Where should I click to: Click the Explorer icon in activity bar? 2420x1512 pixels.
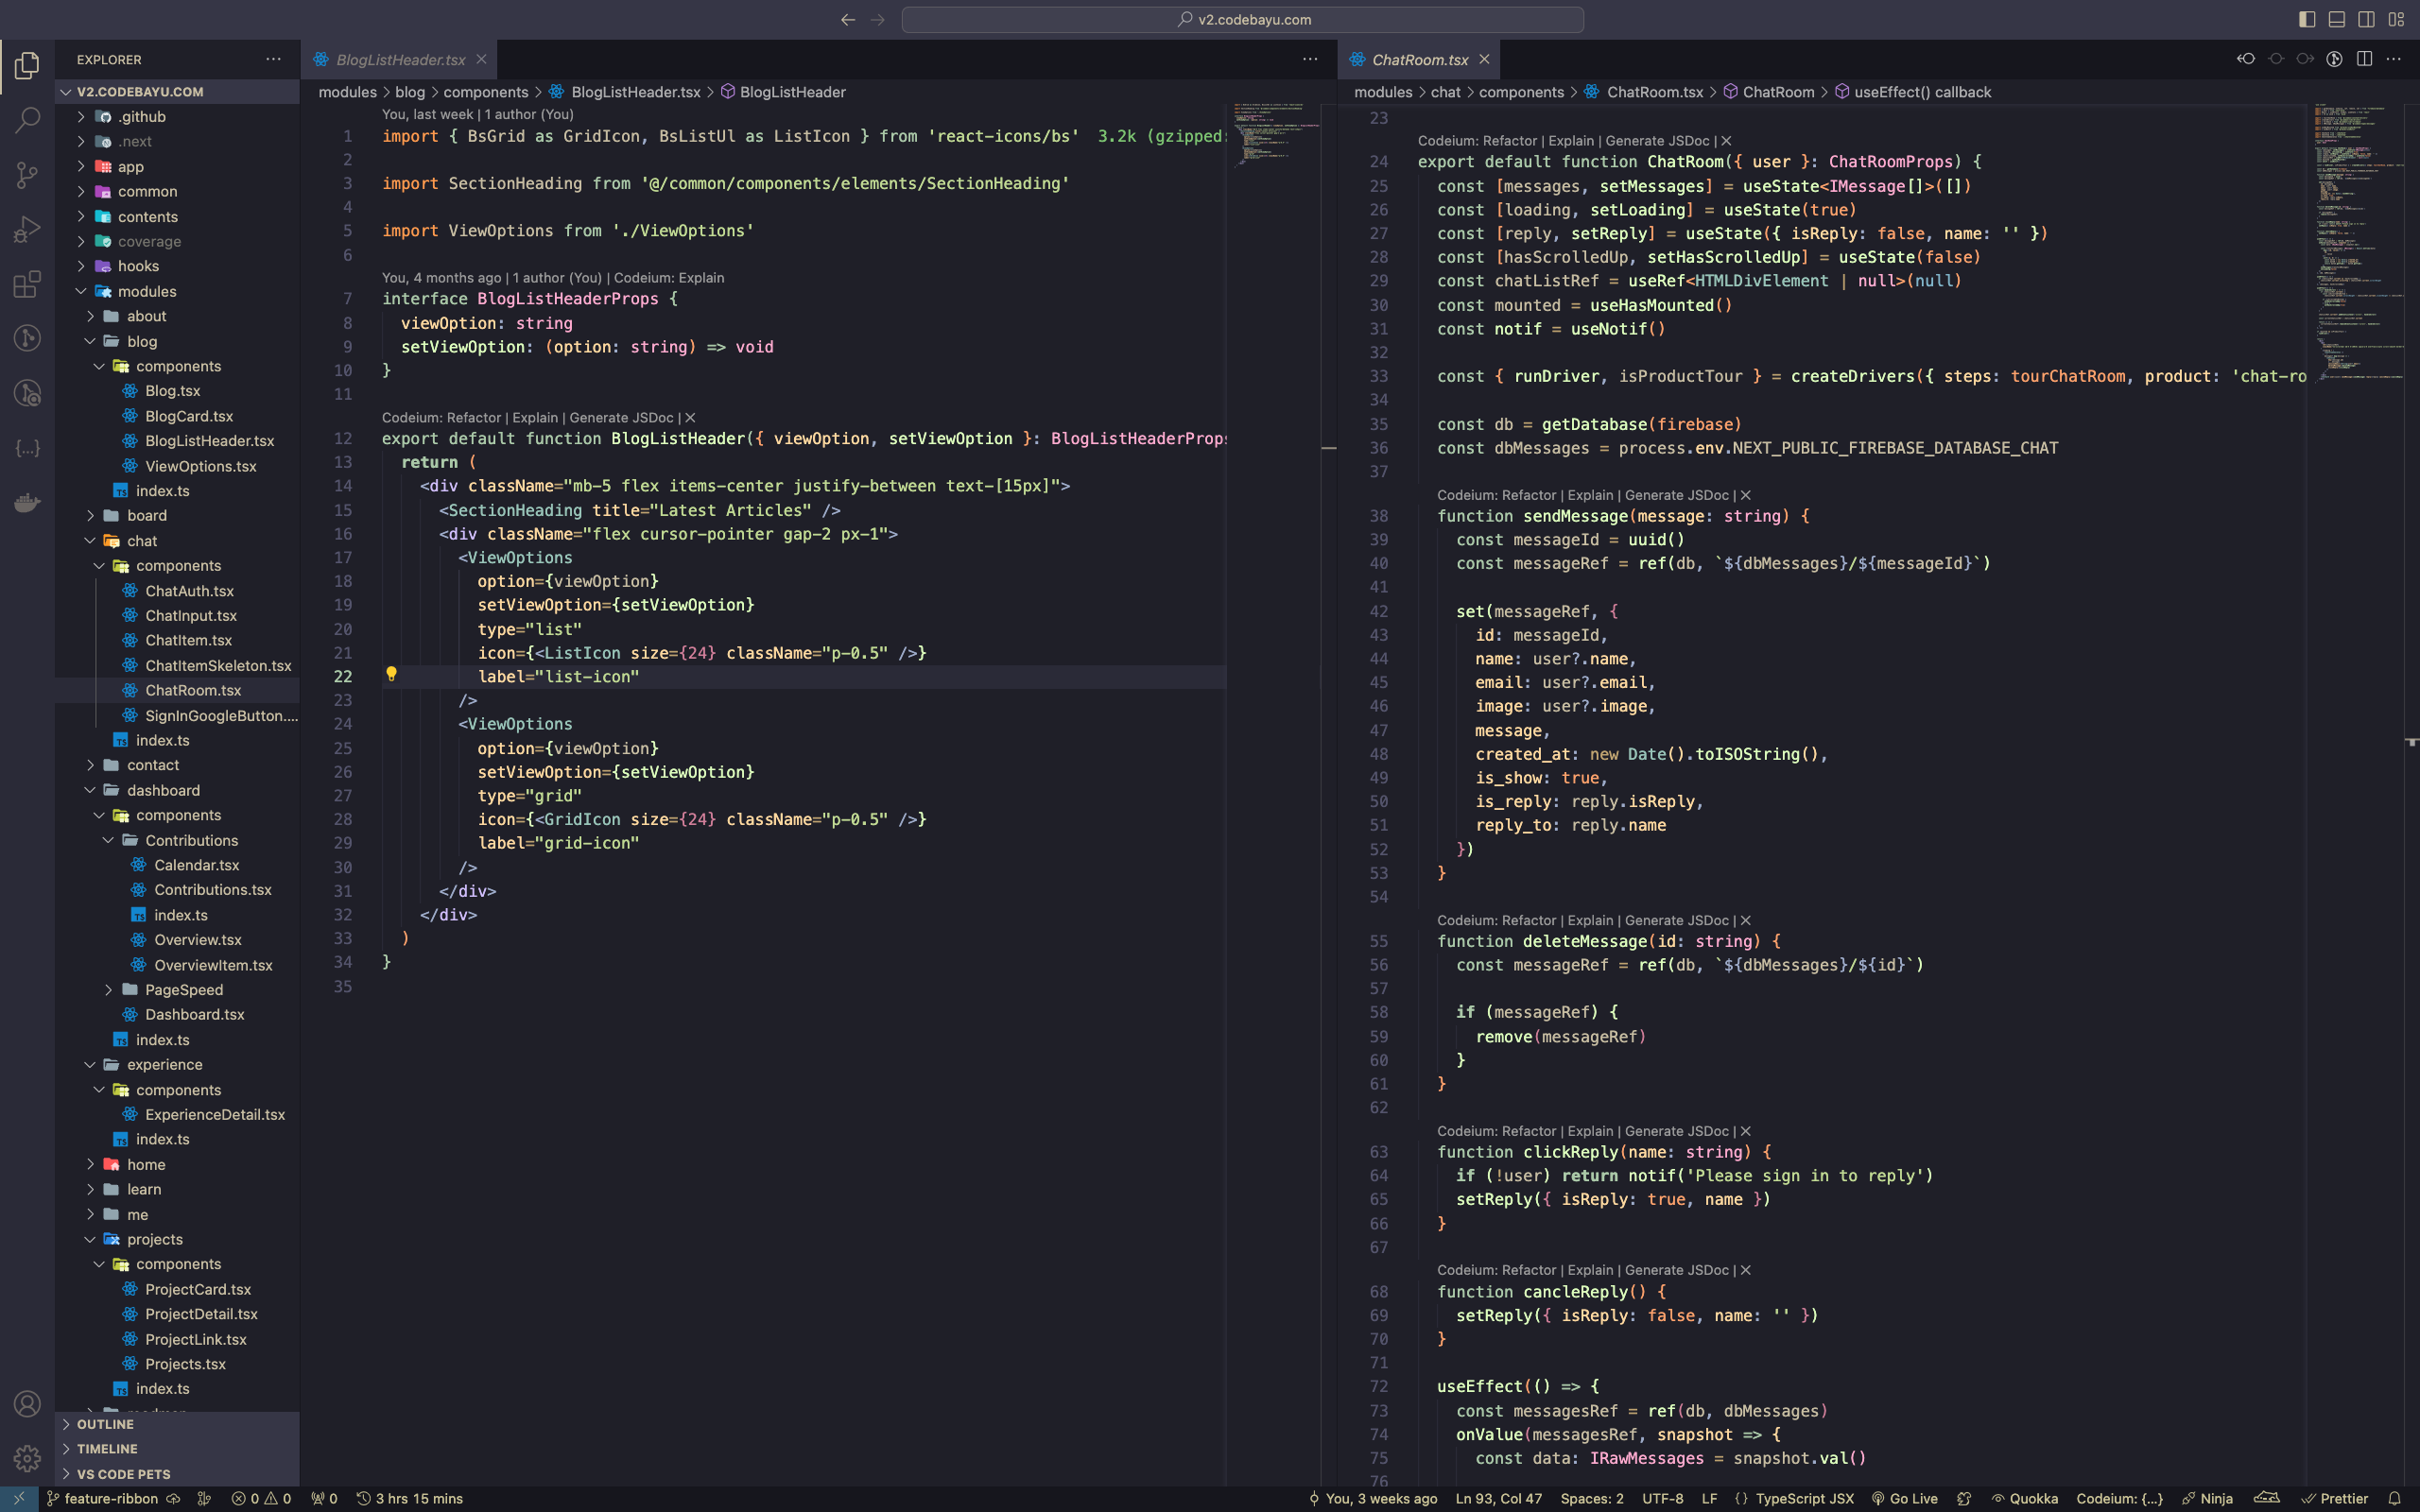(x=26, y=61)
